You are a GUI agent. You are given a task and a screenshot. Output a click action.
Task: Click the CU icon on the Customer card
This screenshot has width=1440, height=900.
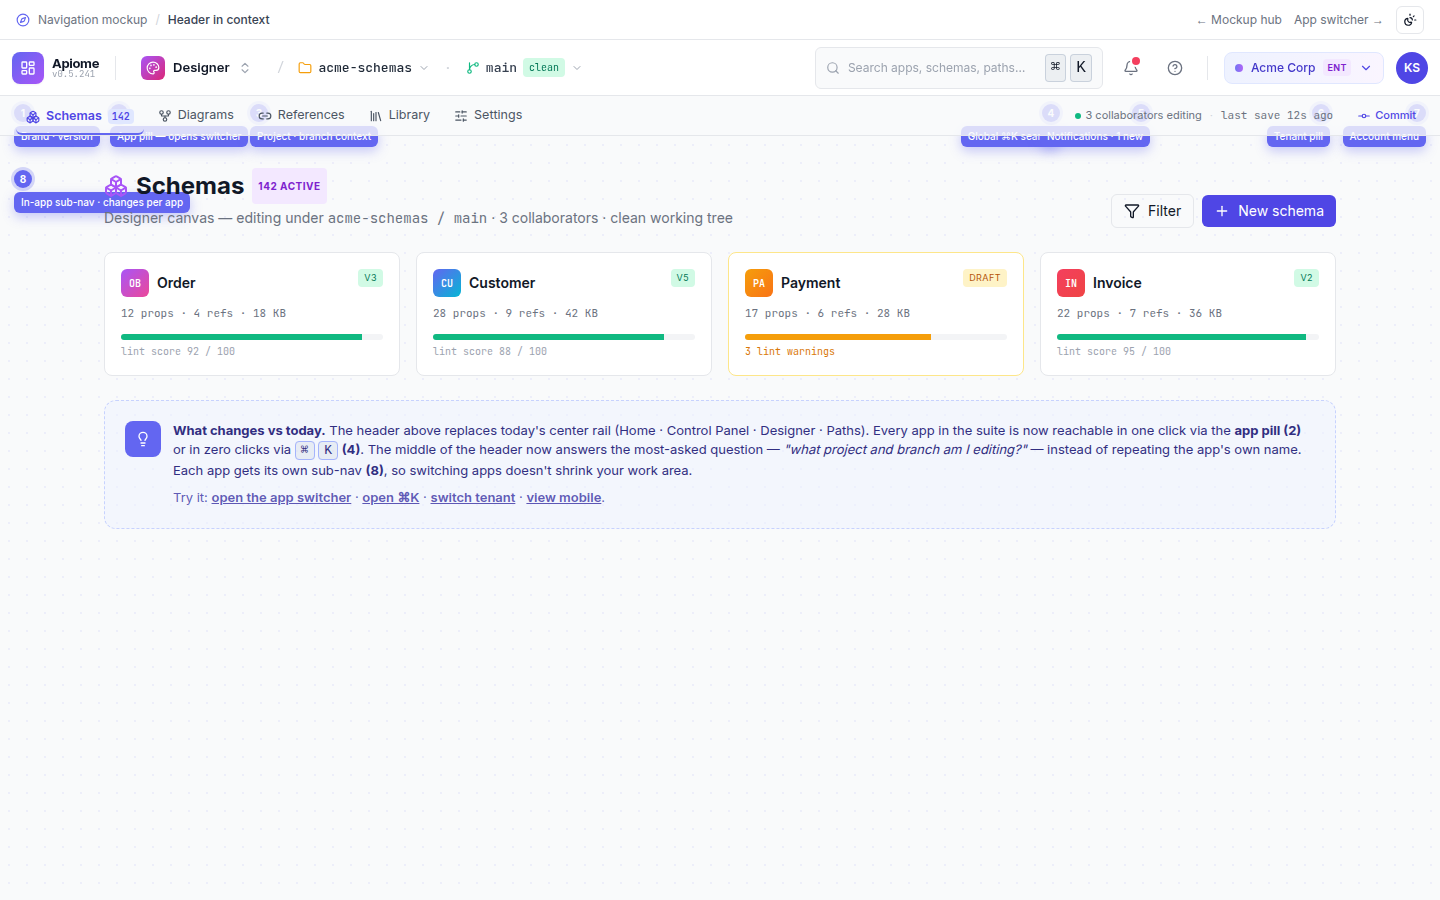point(447,283)
